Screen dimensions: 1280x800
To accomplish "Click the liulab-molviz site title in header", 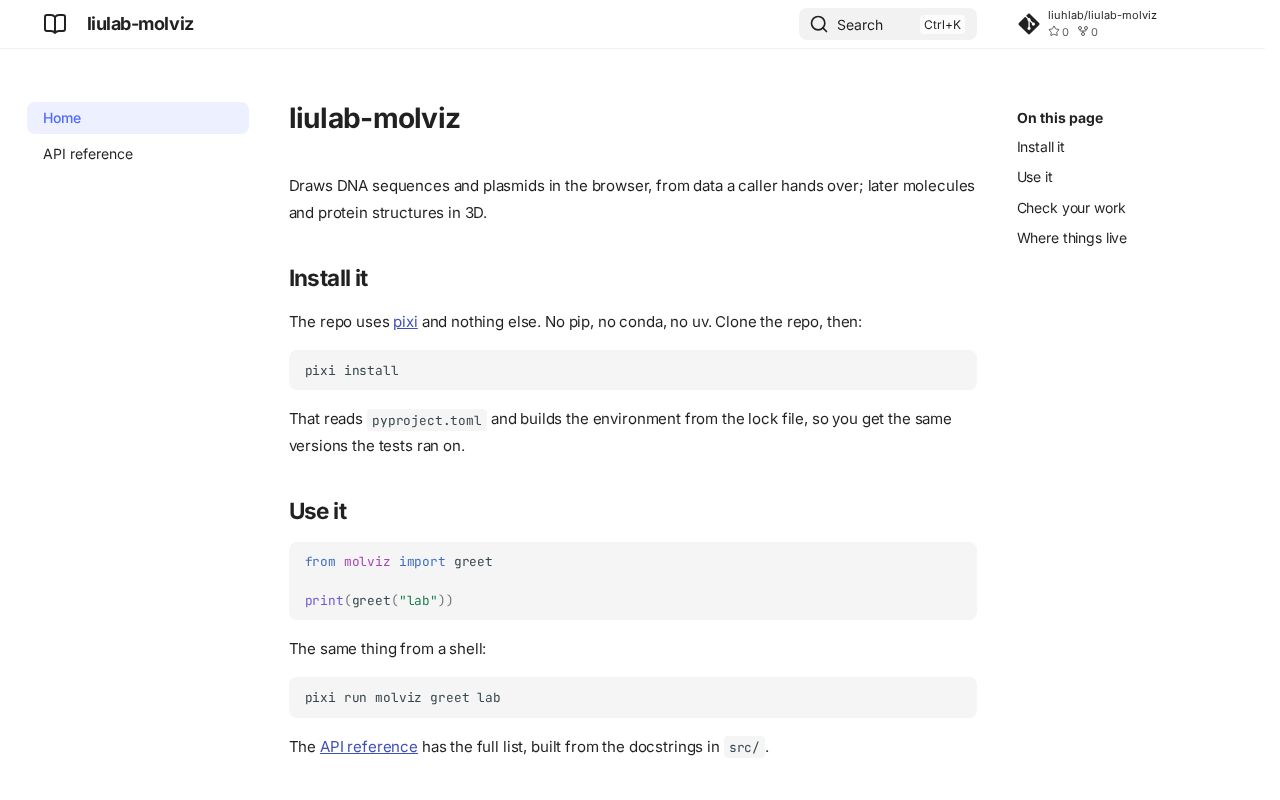I will click(x=140, y=24).
